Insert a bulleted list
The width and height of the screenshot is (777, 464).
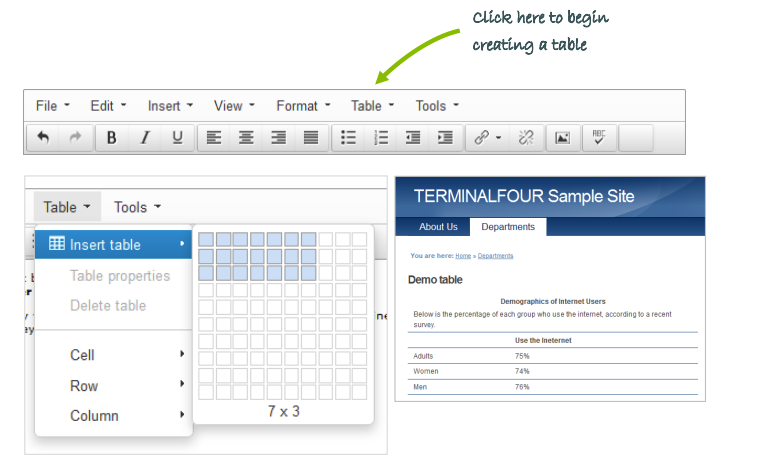(x=348, y=138)
